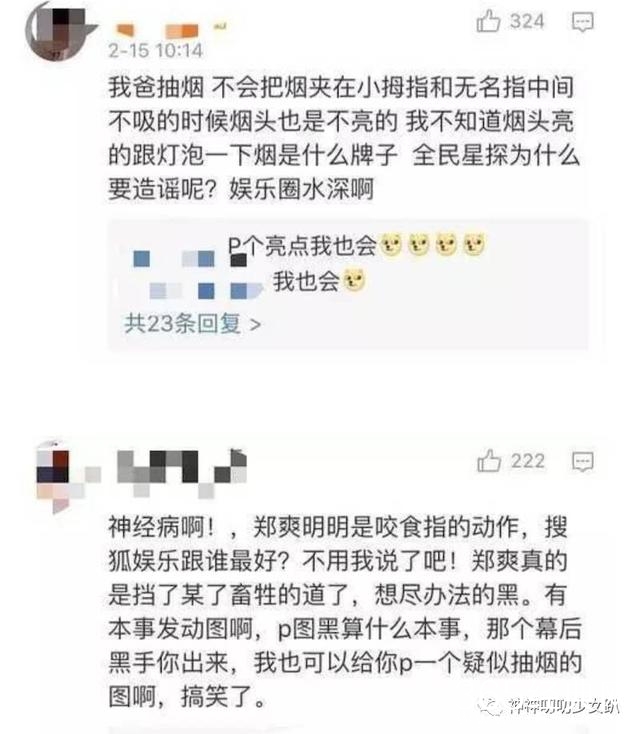Tap replier name before "我也会"
The width and height of the screenshot is (640, 734).
click(x=205, y=290)
